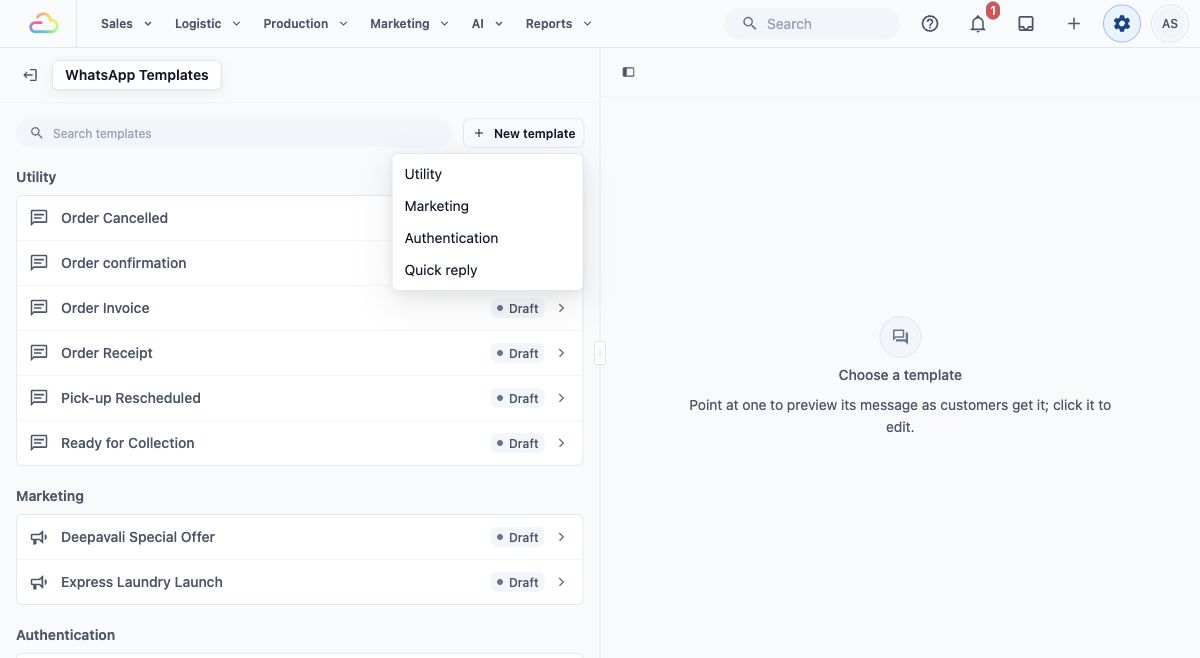Click the Marketing section heading
The width and height of the screenshot is (1200, 658).
click(x=50, y=496)
